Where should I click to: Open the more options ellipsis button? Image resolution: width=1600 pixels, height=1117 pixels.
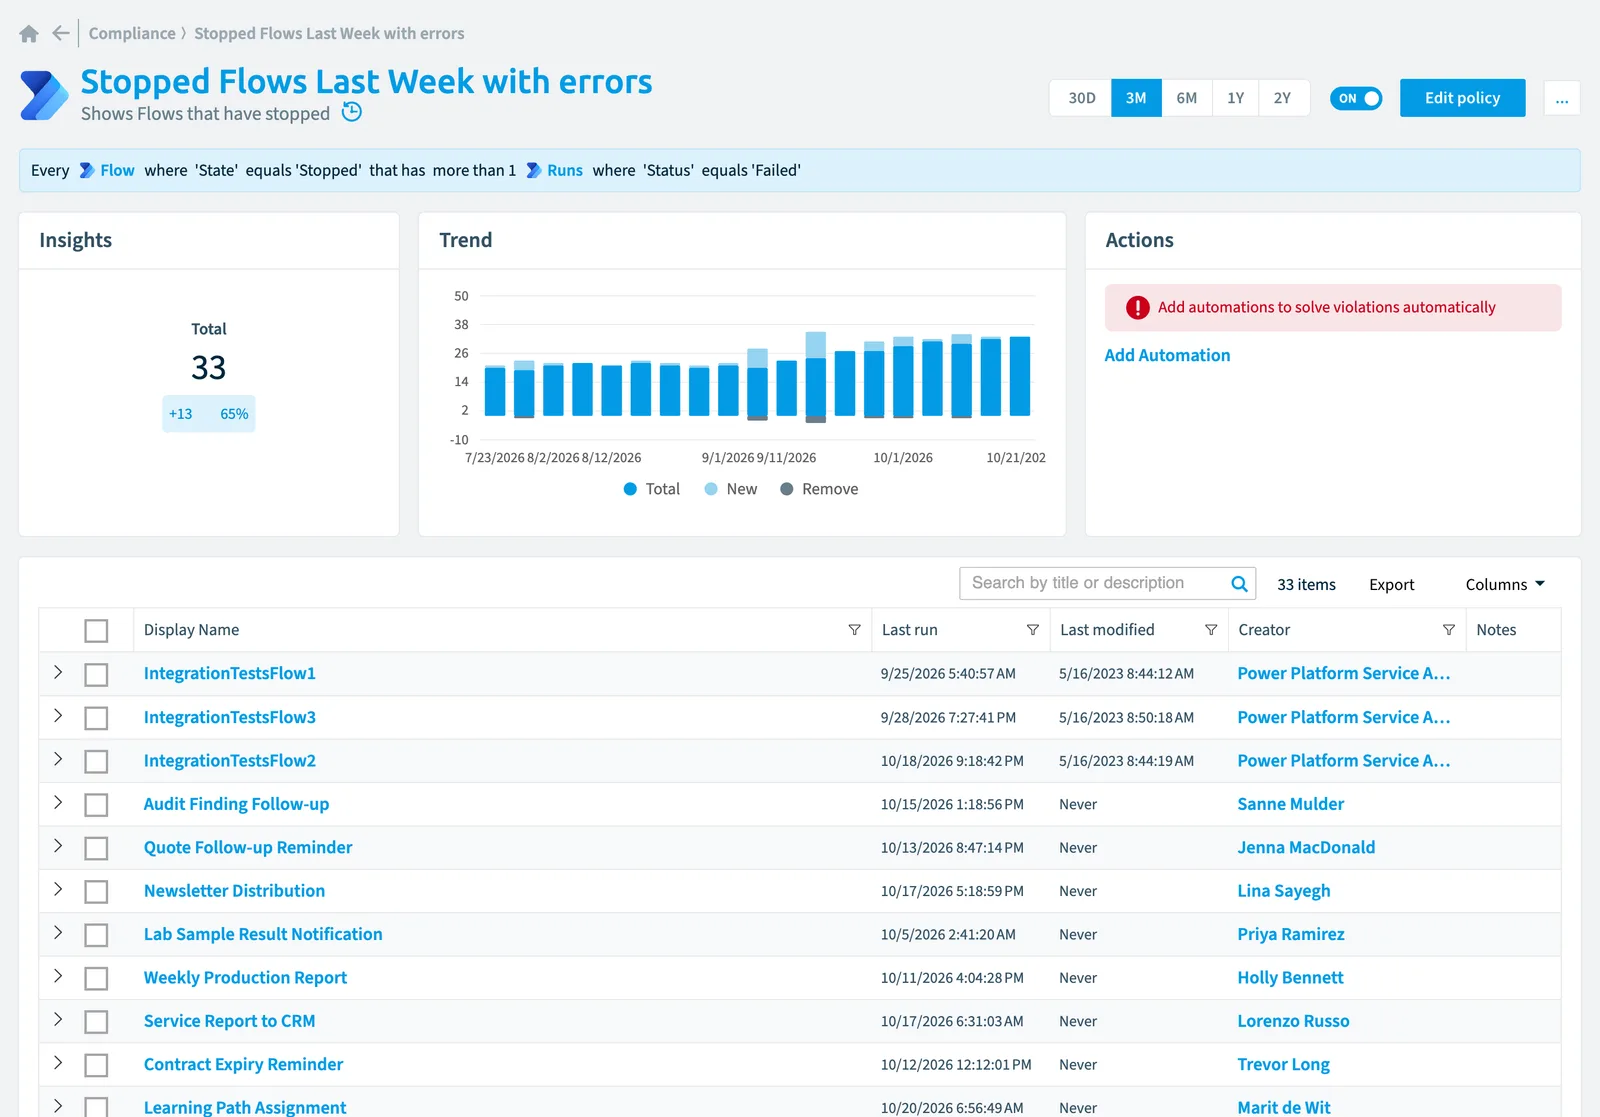(x=1562, y=98)
